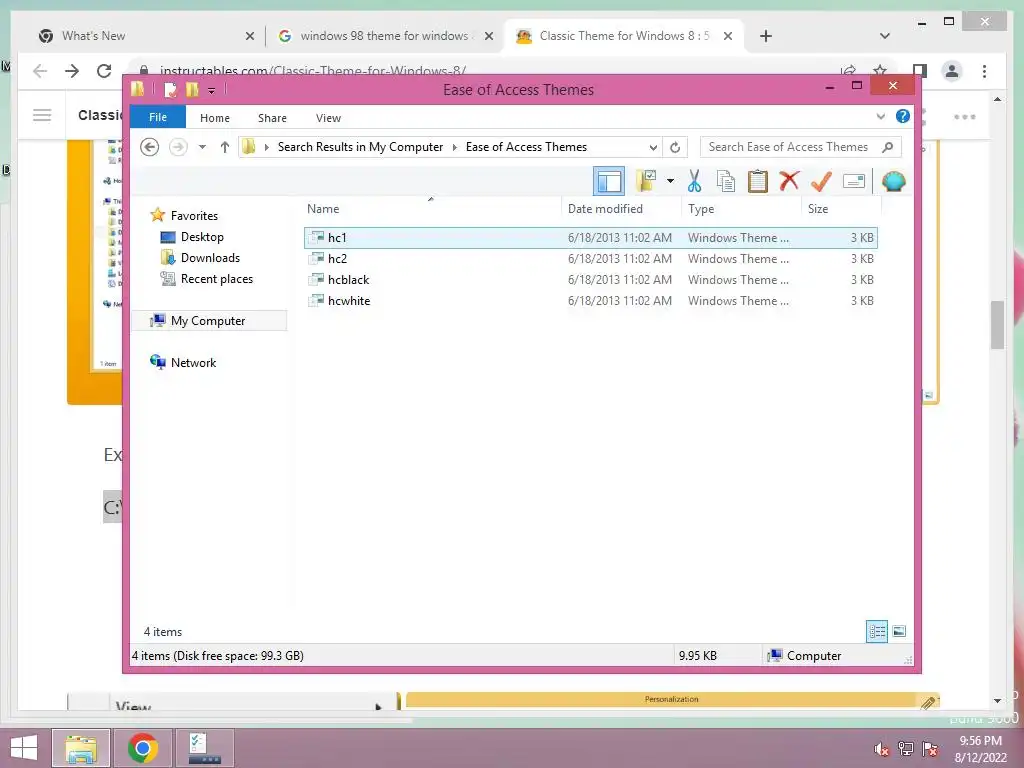The width and height of the screenshot is (1024, 768).
Task: Switch to windows 98 theme Google tab
Action: coord(386,36)
